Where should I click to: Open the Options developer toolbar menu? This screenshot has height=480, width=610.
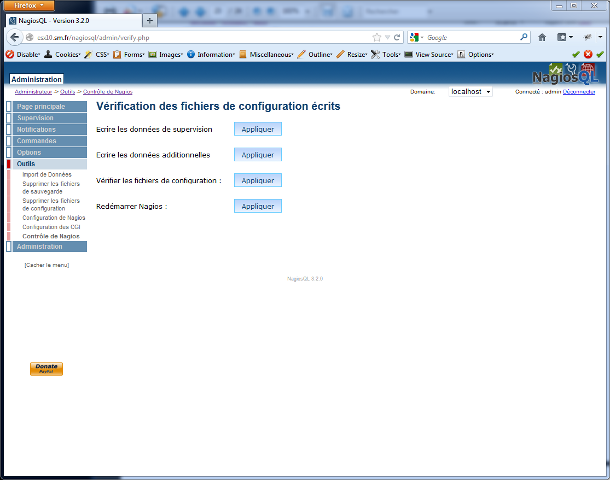475,54
